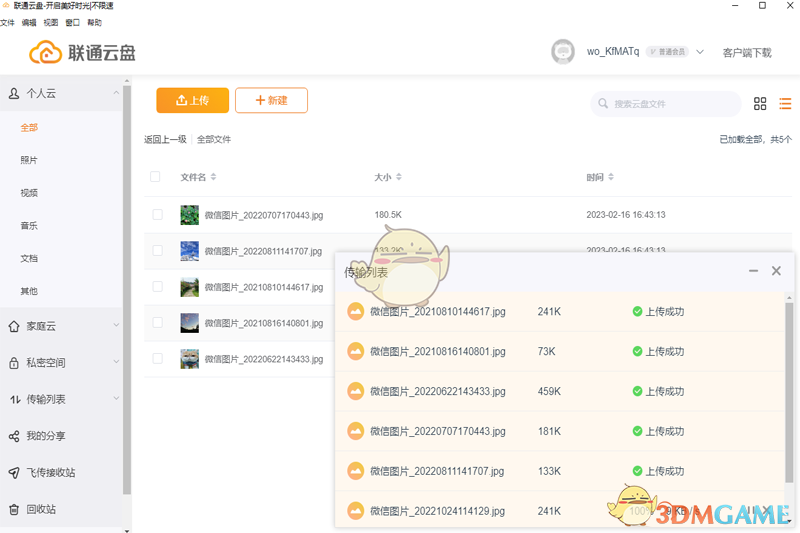The image size is (800, 533).
Task: Open the 编辑 menu
Action: click(29, 22)
